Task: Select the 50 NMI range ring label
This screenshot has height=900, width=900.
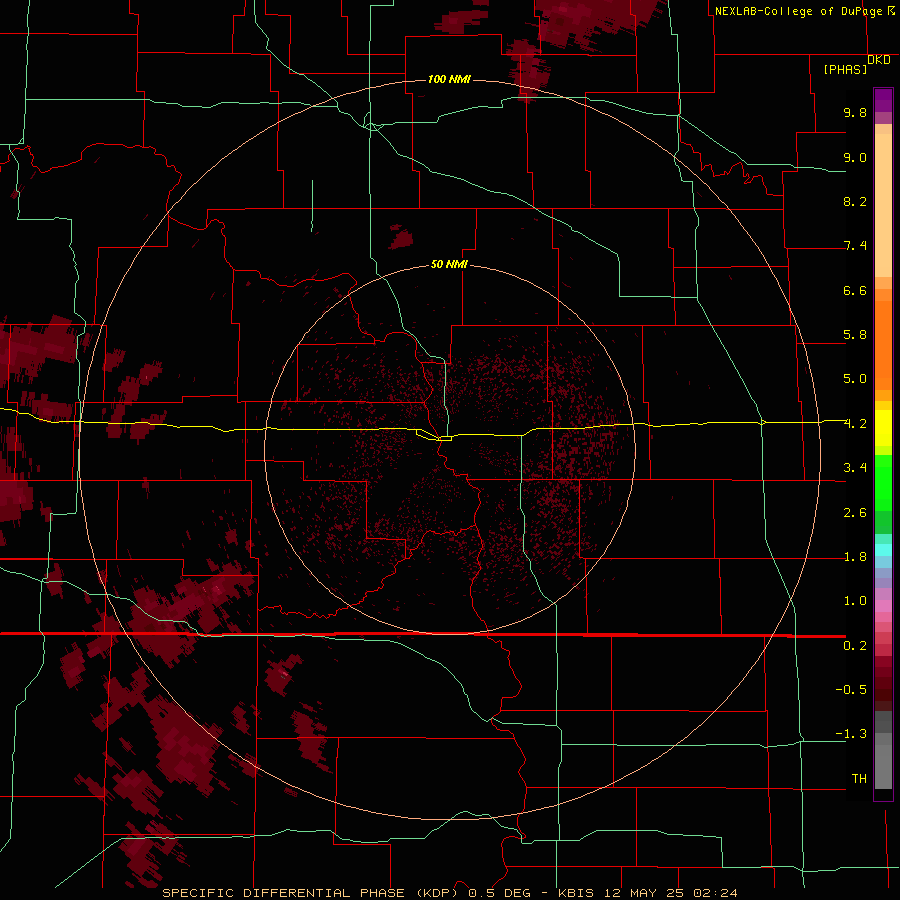Action: tap(449, 264)
